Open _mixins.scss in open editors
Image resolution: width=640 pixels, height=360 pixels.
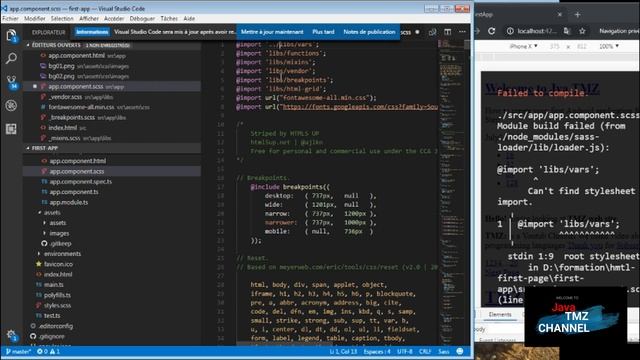pyautogui.click(x=65, y=138)
